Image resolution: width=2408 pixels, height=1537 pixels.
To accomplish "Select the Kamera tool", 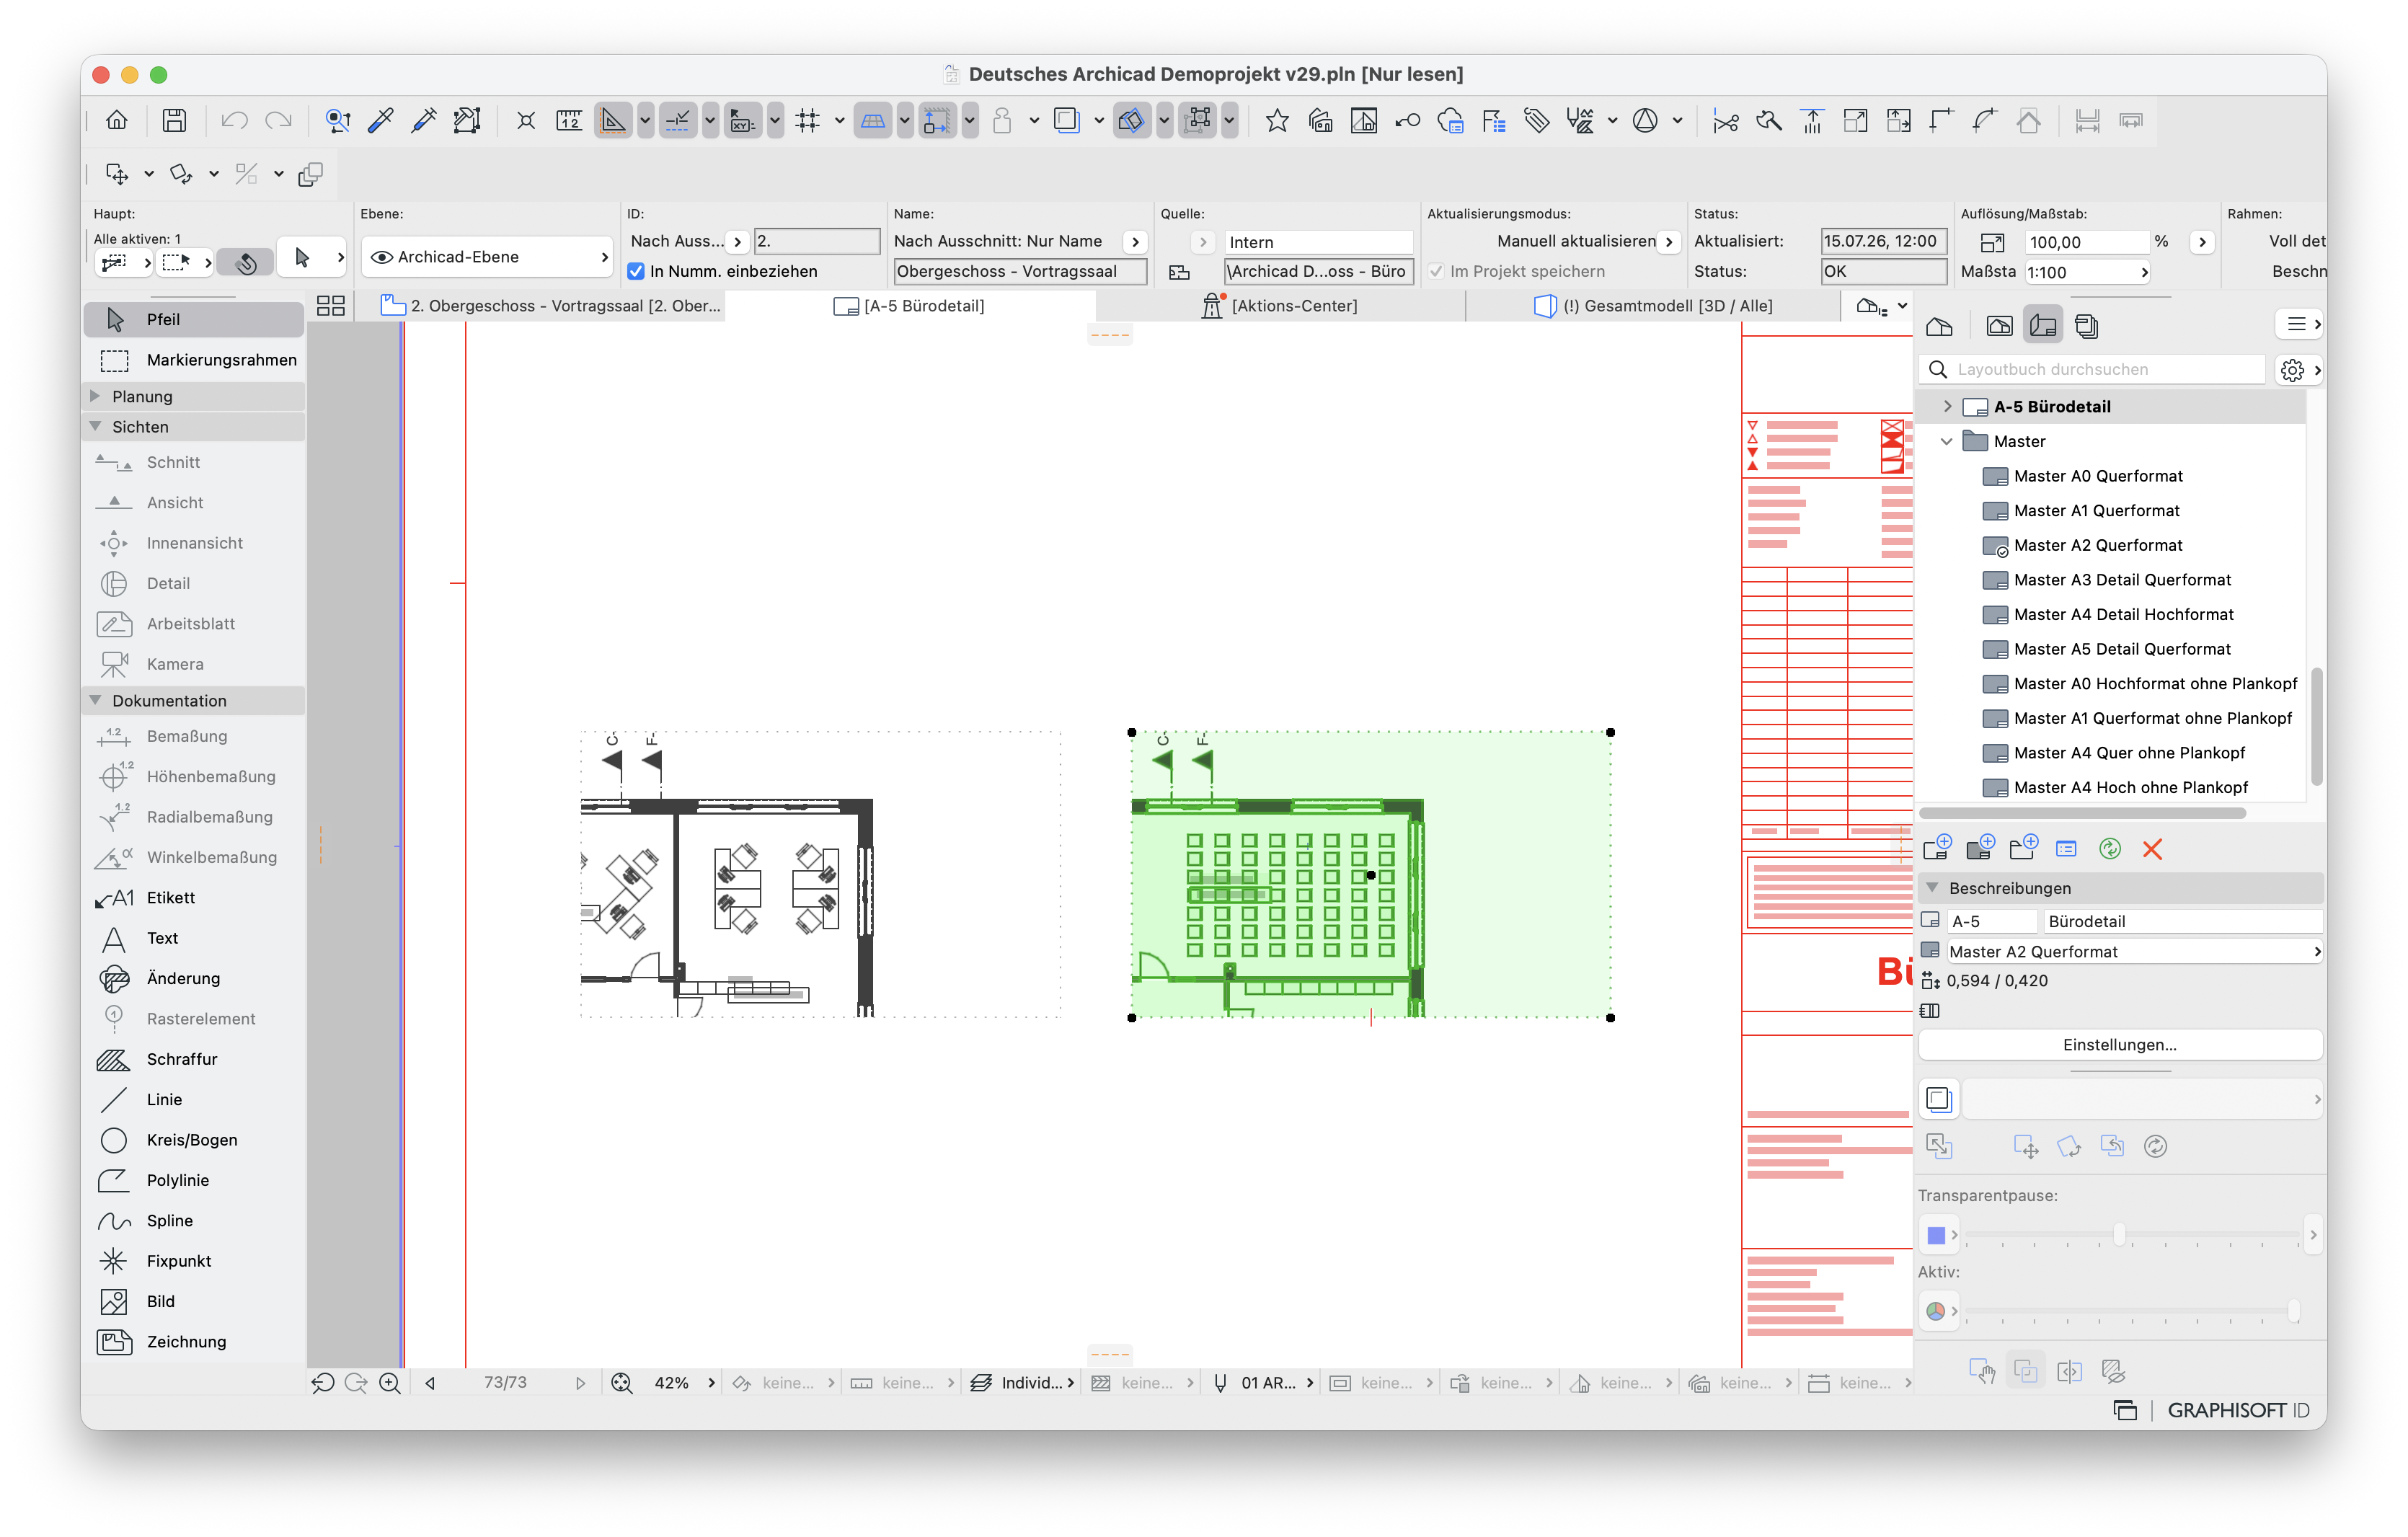I will pyautogui.click(x=193, y=664).
